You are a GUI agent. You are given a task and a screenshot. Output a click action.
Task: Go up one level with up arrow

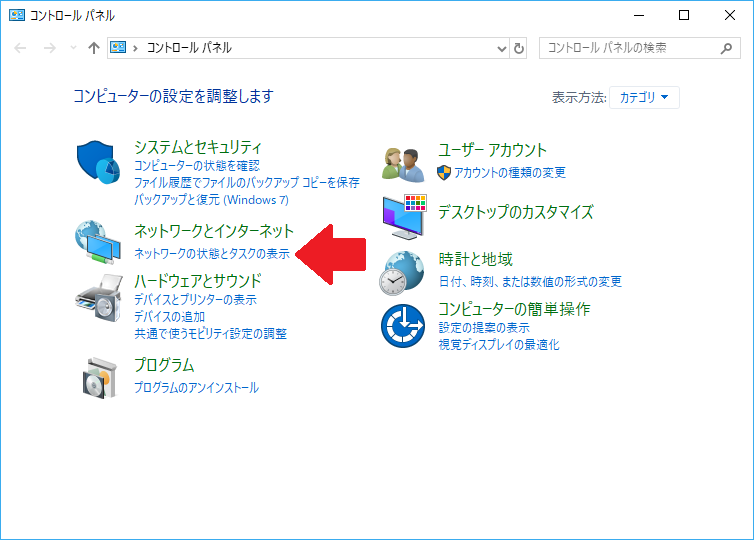[94, 48]
